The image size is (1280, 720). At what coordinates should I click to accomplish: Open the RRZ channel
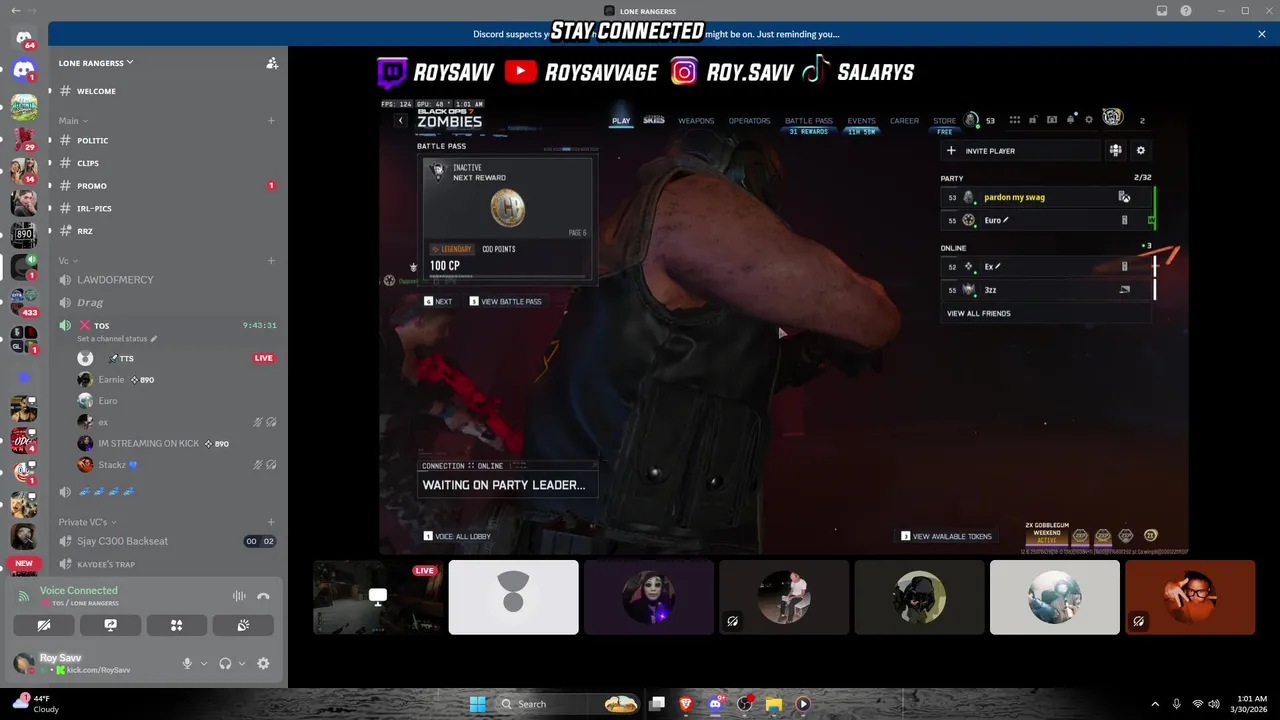(167, 231)
